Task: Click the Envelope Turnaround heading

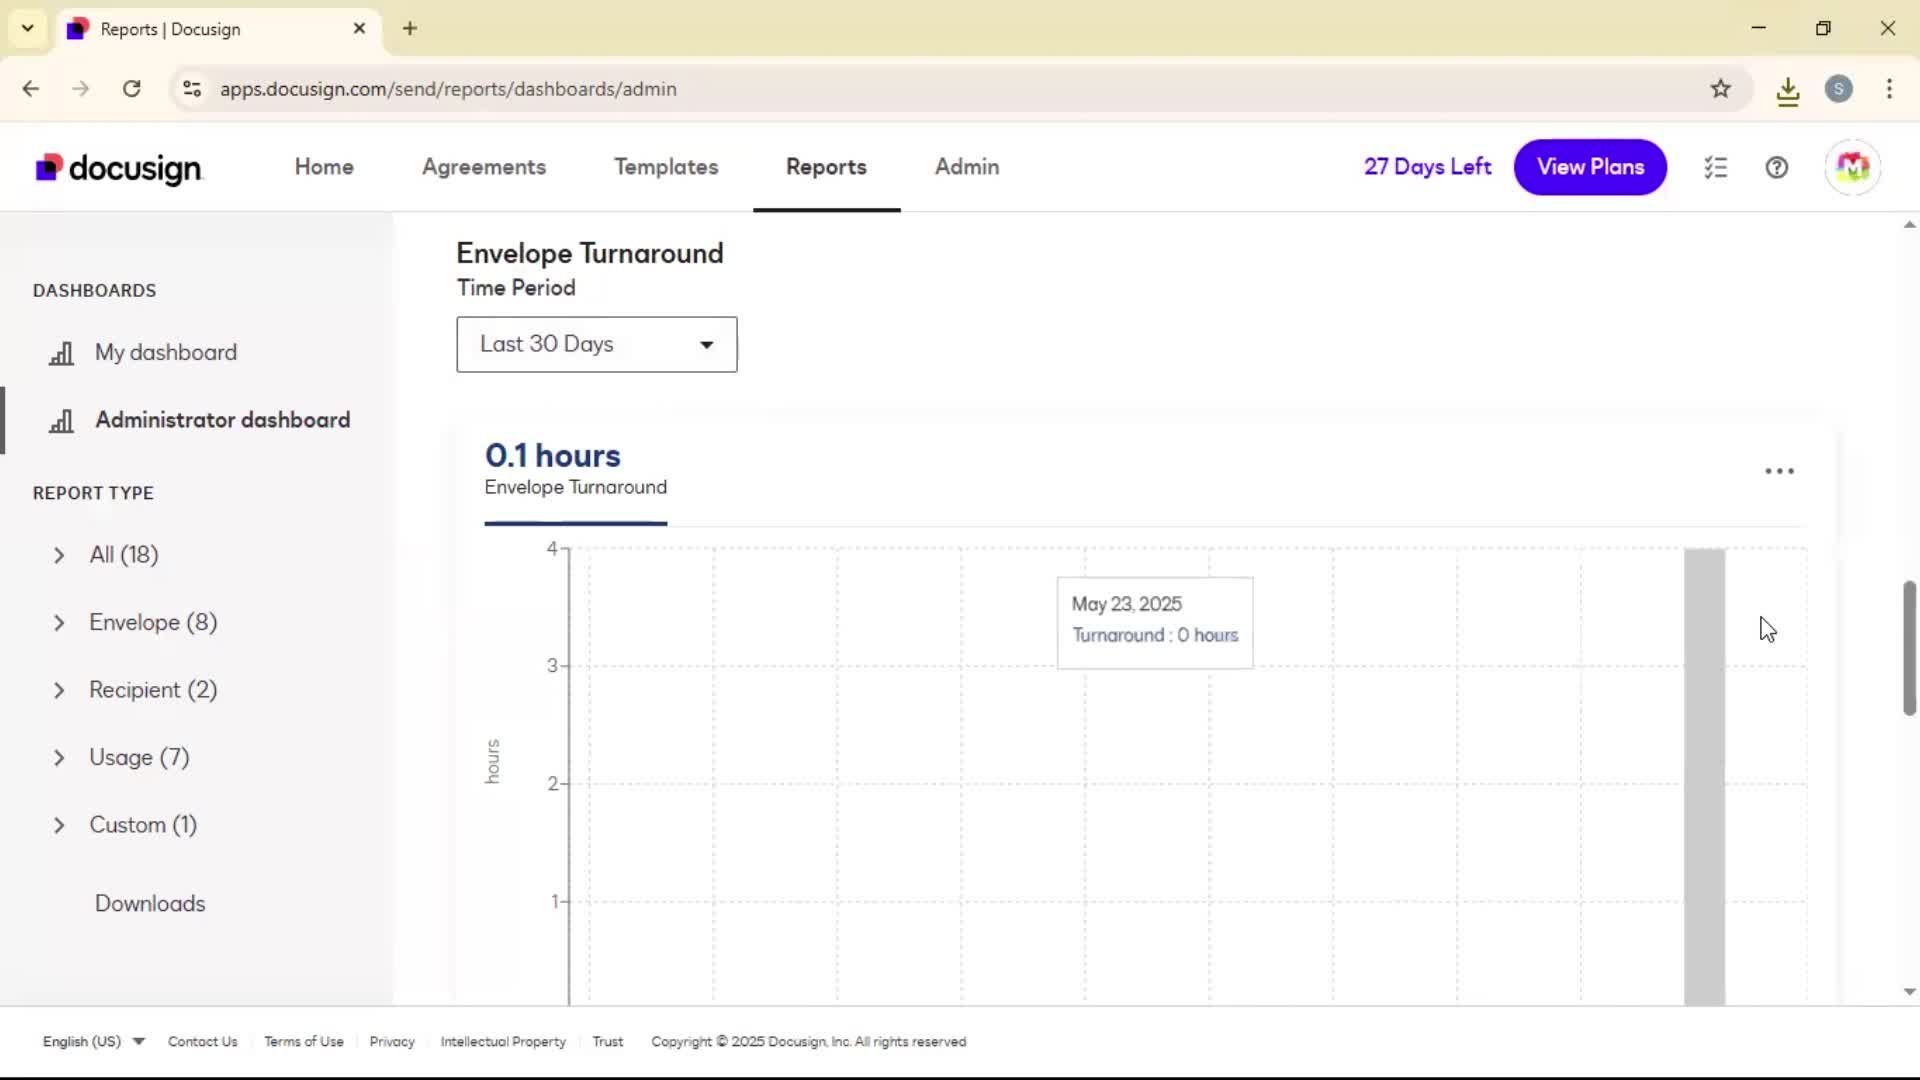Action: pos(590,254)
